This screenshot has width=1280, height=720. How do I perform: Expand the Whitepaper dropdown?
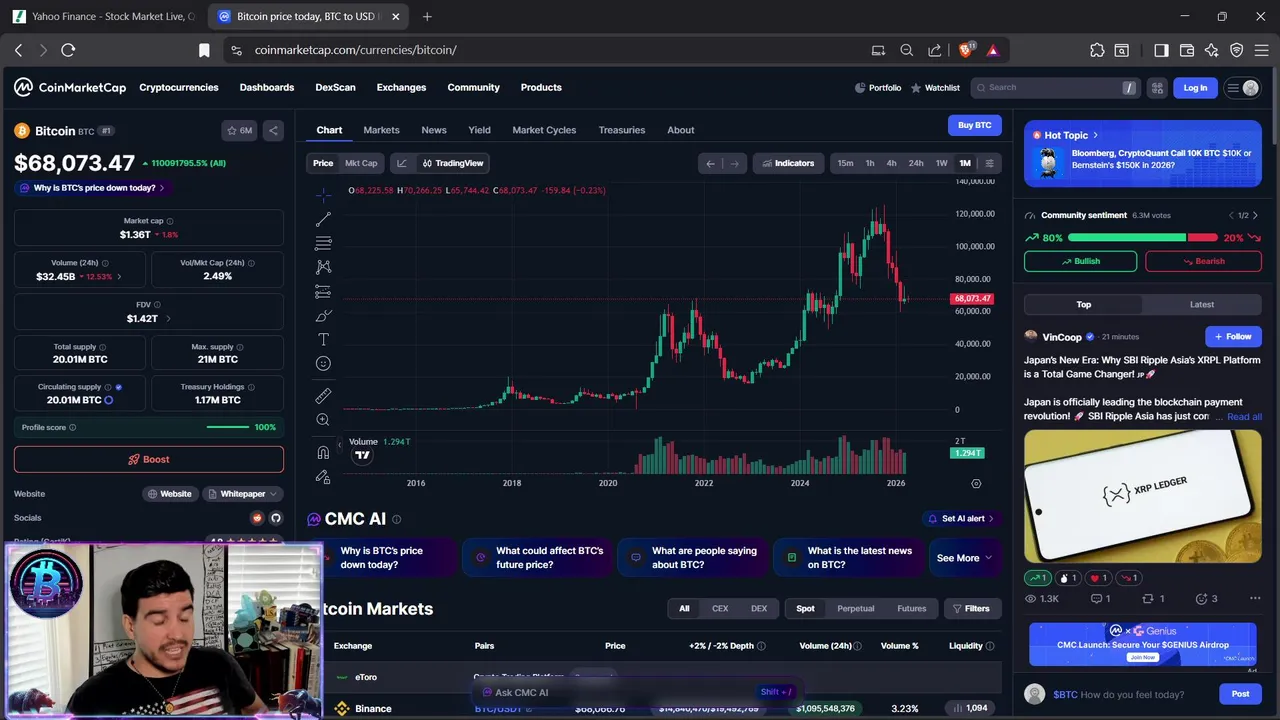243,494
